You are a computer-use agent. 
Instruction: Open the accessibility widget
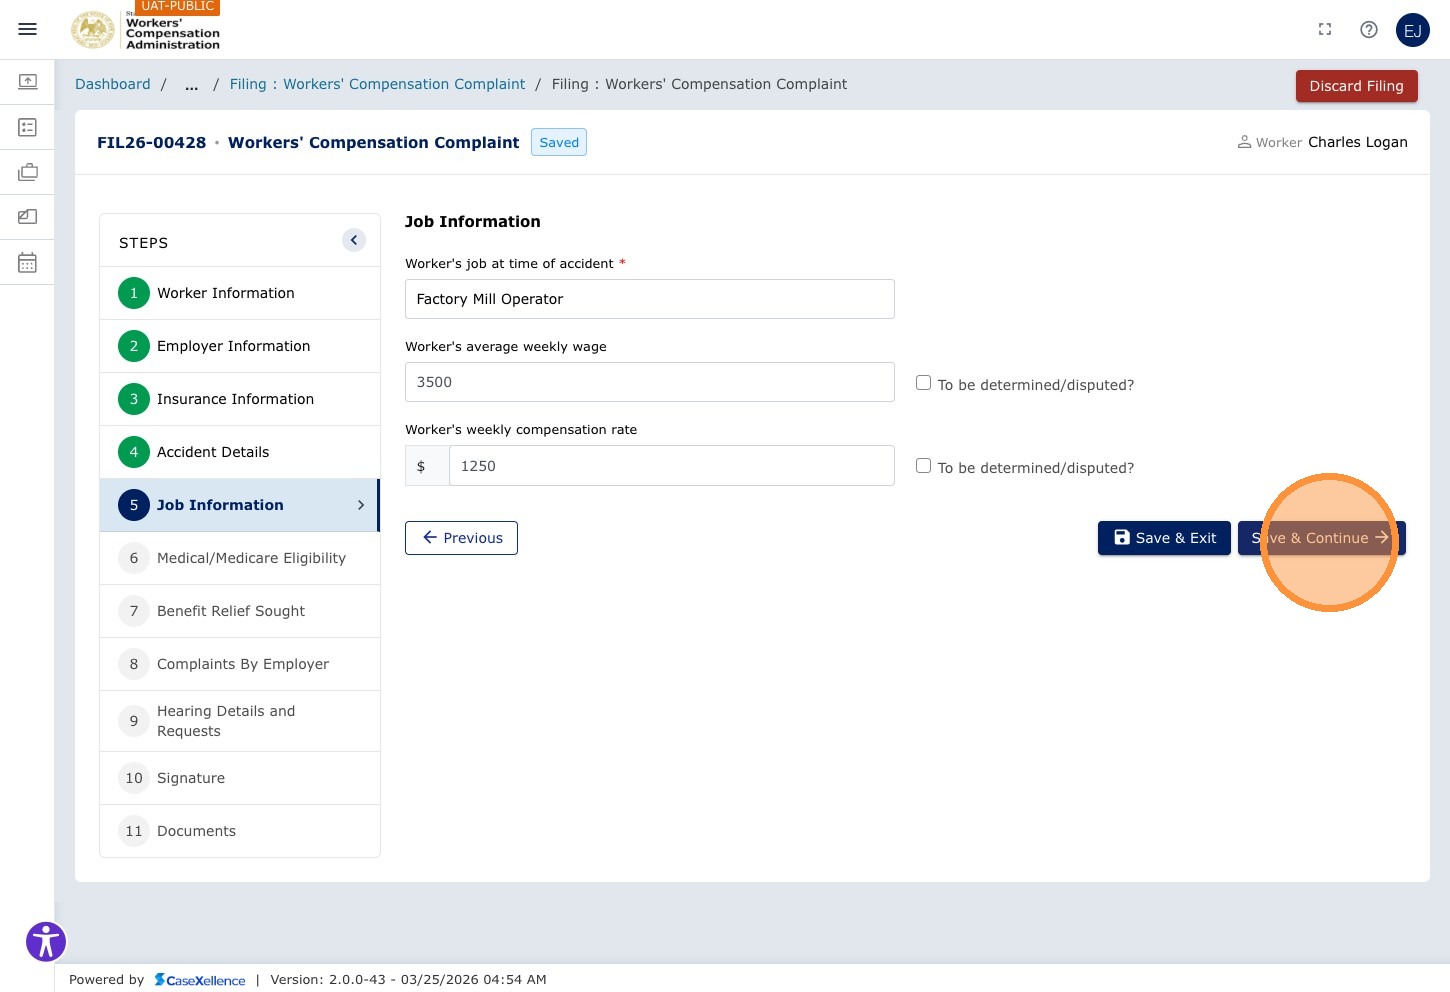(46, 941)
